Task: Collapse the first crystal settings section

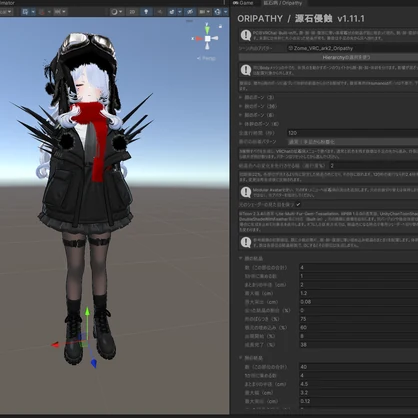Action: click(x=241, y=258)
